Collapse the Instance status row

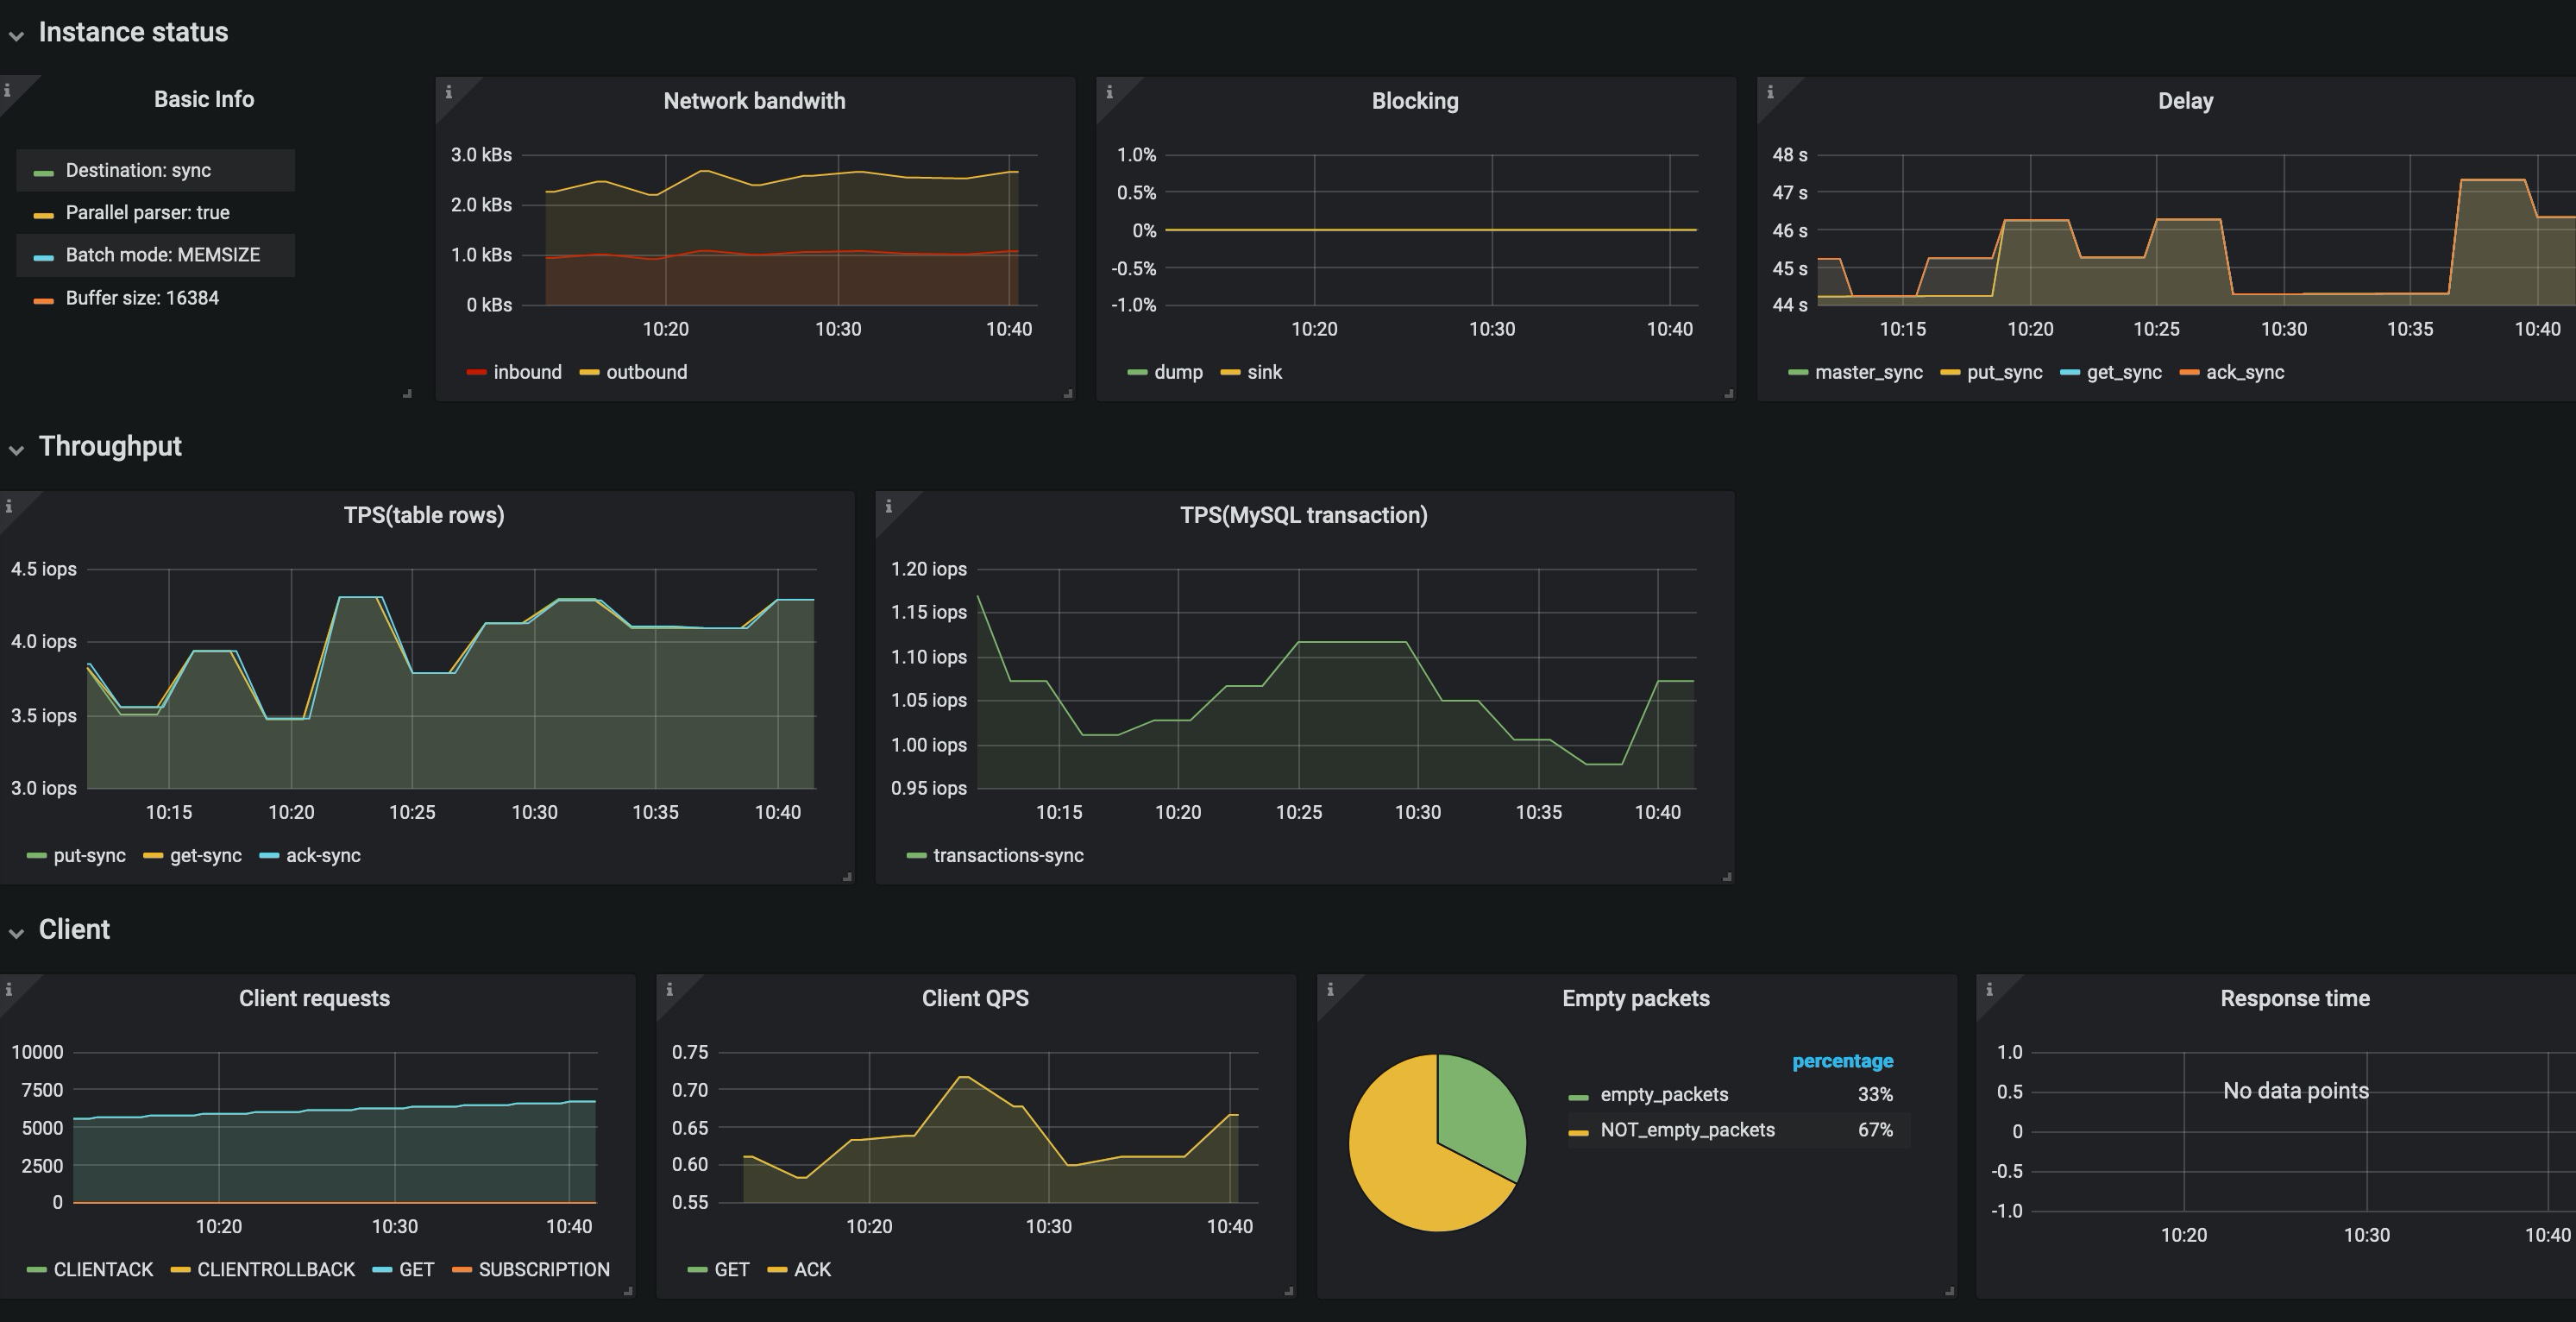17,35
